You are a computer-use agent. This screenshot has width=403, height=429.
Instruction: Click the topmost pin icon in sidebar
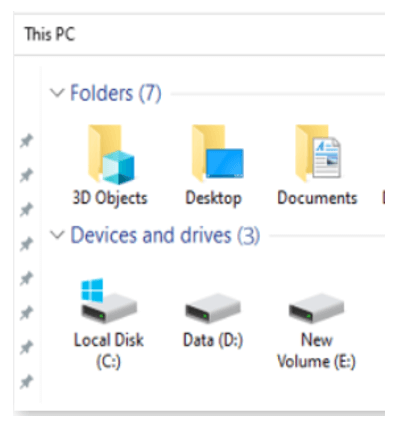(x=26, y=141)
